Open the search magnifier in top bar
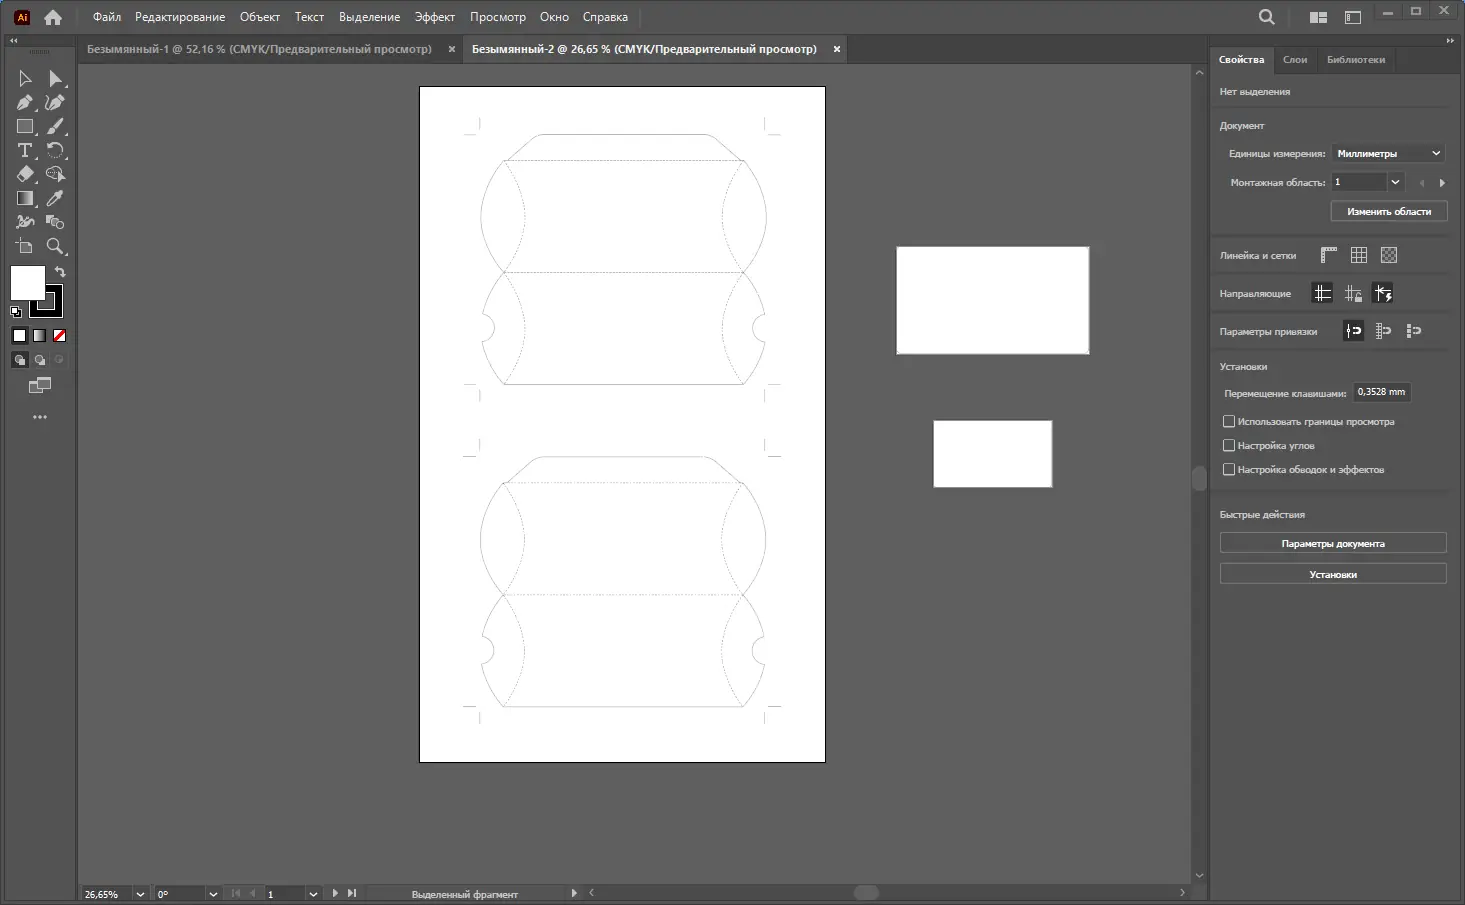 tap(1267, 17)
